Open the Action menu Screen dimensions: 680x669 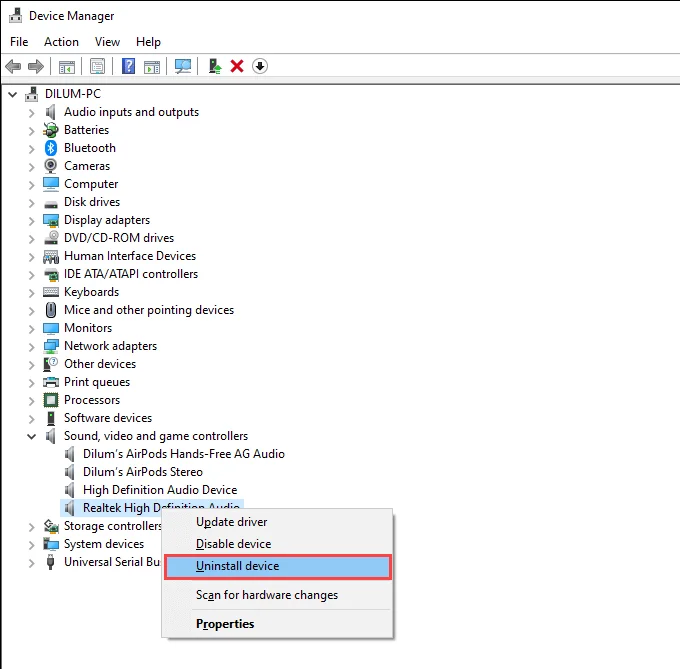[61, 42]
